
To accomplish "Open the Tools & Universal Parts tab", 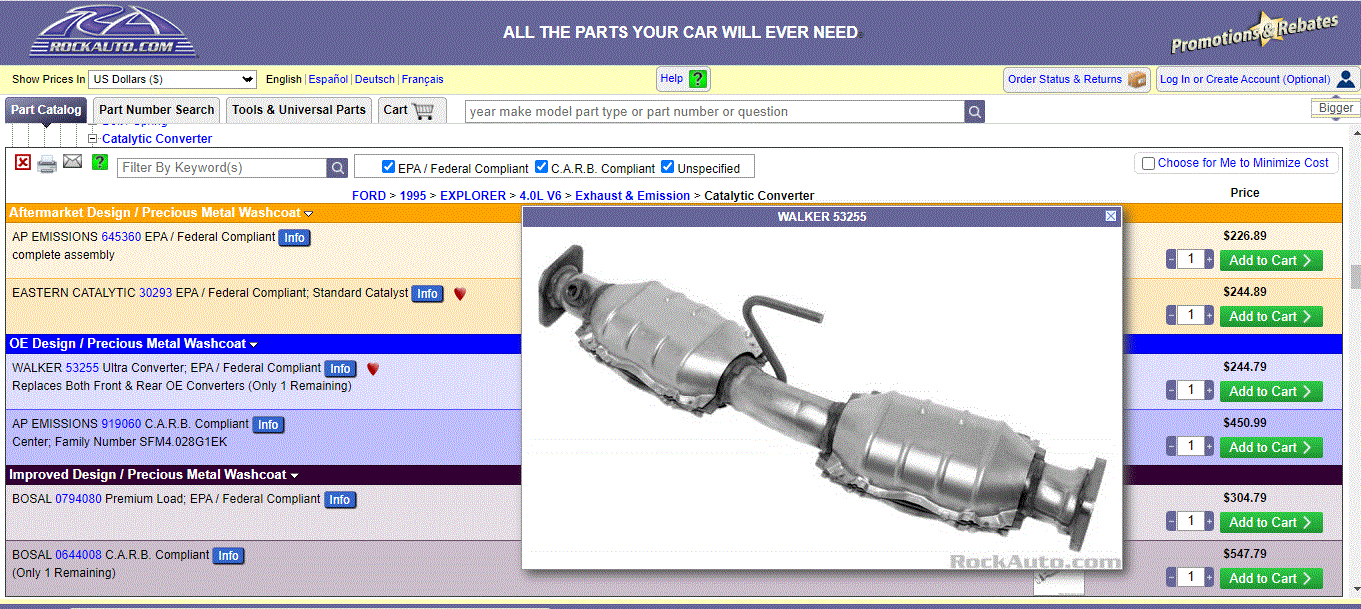I will click(x=299, y=110).
